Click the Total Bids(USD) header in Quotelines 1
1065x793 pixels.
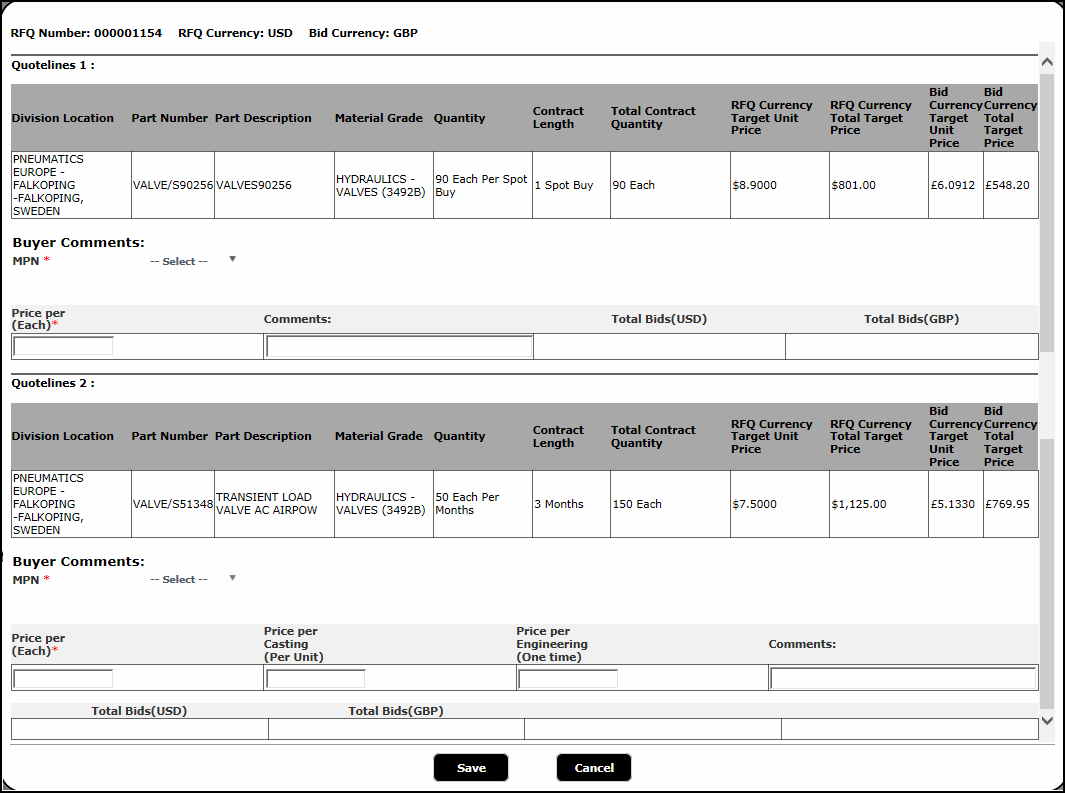pos(659,318)
